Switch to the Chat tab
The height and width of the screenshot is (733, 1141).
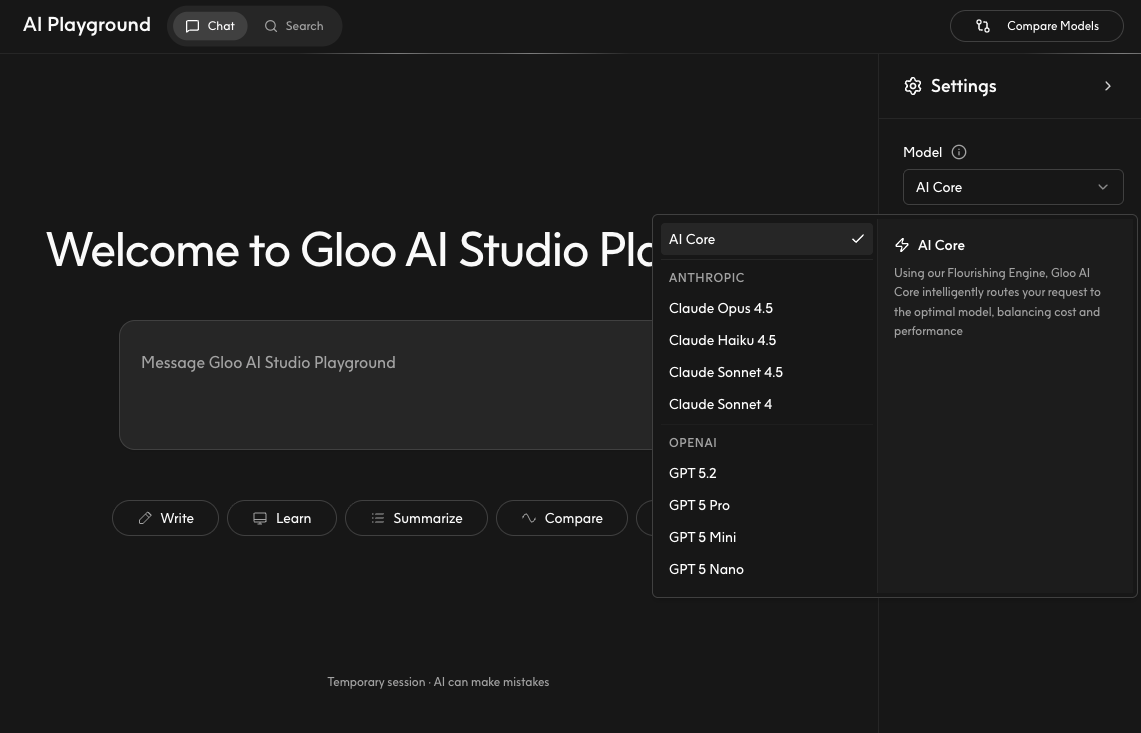210,26
